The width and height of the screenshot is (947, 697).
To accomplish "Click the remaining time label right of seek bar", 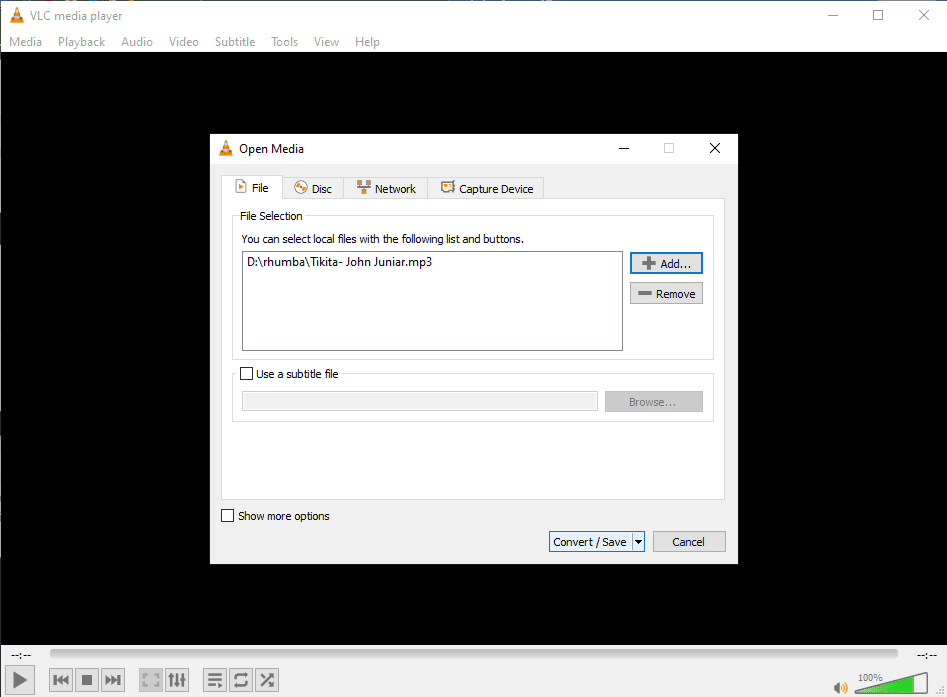I will click(x=926, y=655).
